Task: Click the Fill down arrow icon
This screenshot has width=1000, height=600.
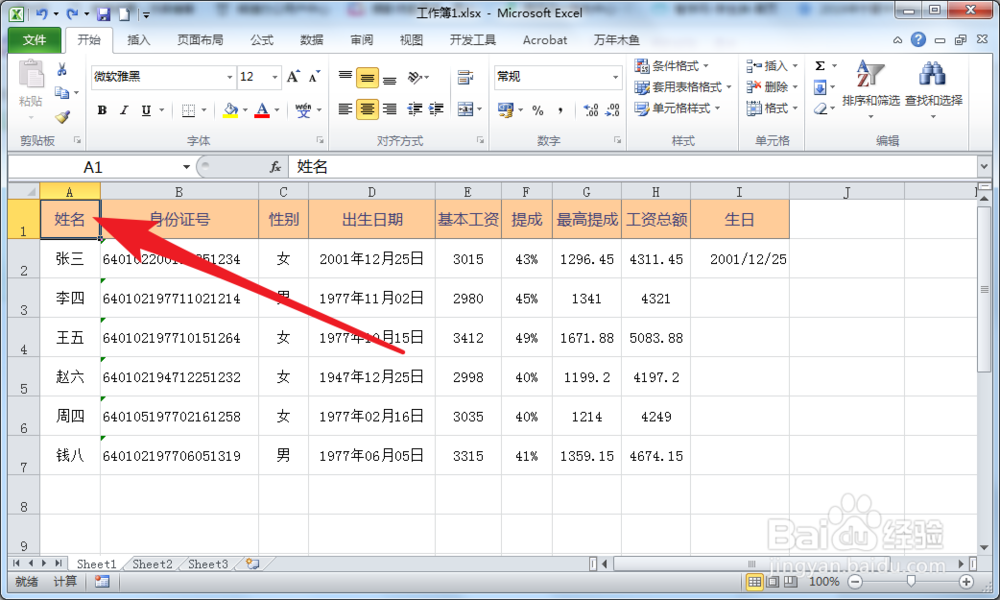Action: pyautogui.click(x=820, y=87)
